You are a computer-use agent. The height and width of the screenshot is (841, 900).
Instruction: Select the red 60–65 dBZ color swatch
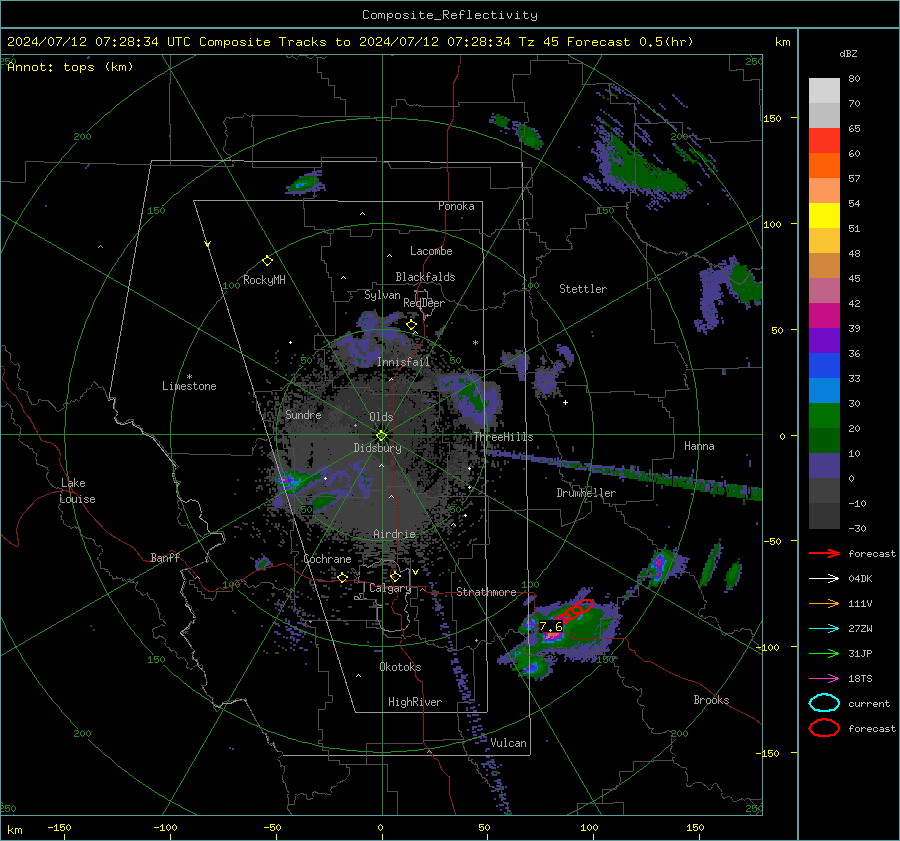click(x=824, y=141)
